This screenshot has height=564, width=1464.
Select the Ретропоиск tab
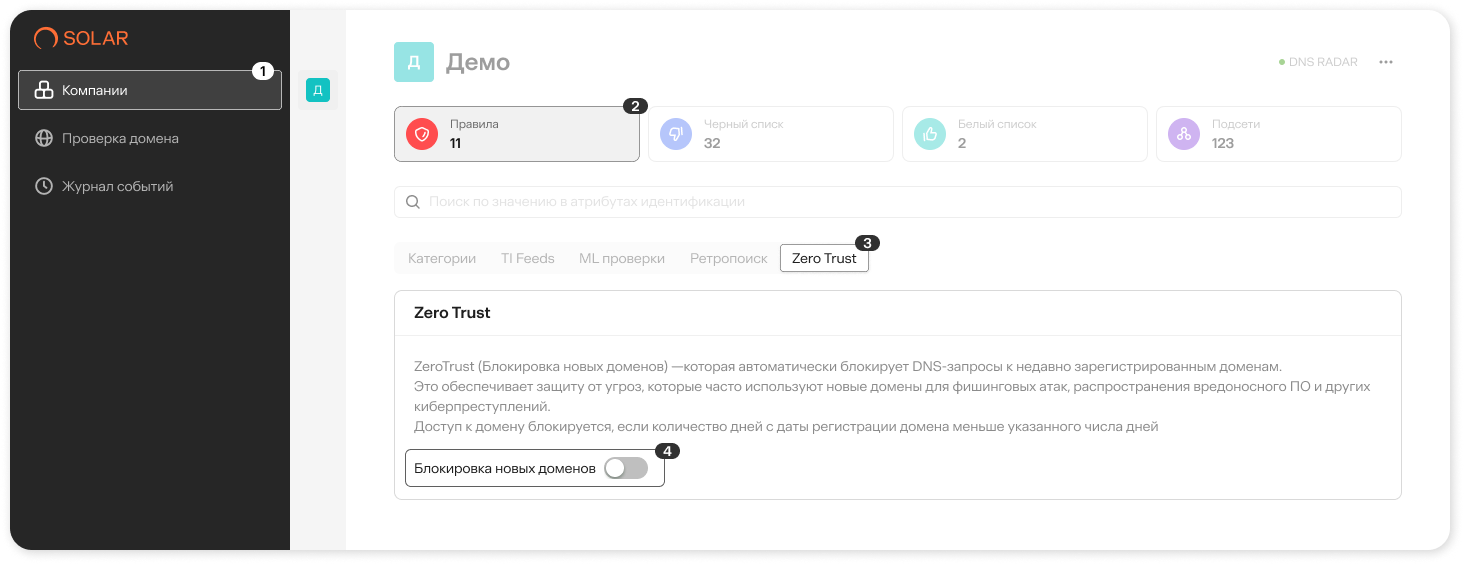[729, 258]
